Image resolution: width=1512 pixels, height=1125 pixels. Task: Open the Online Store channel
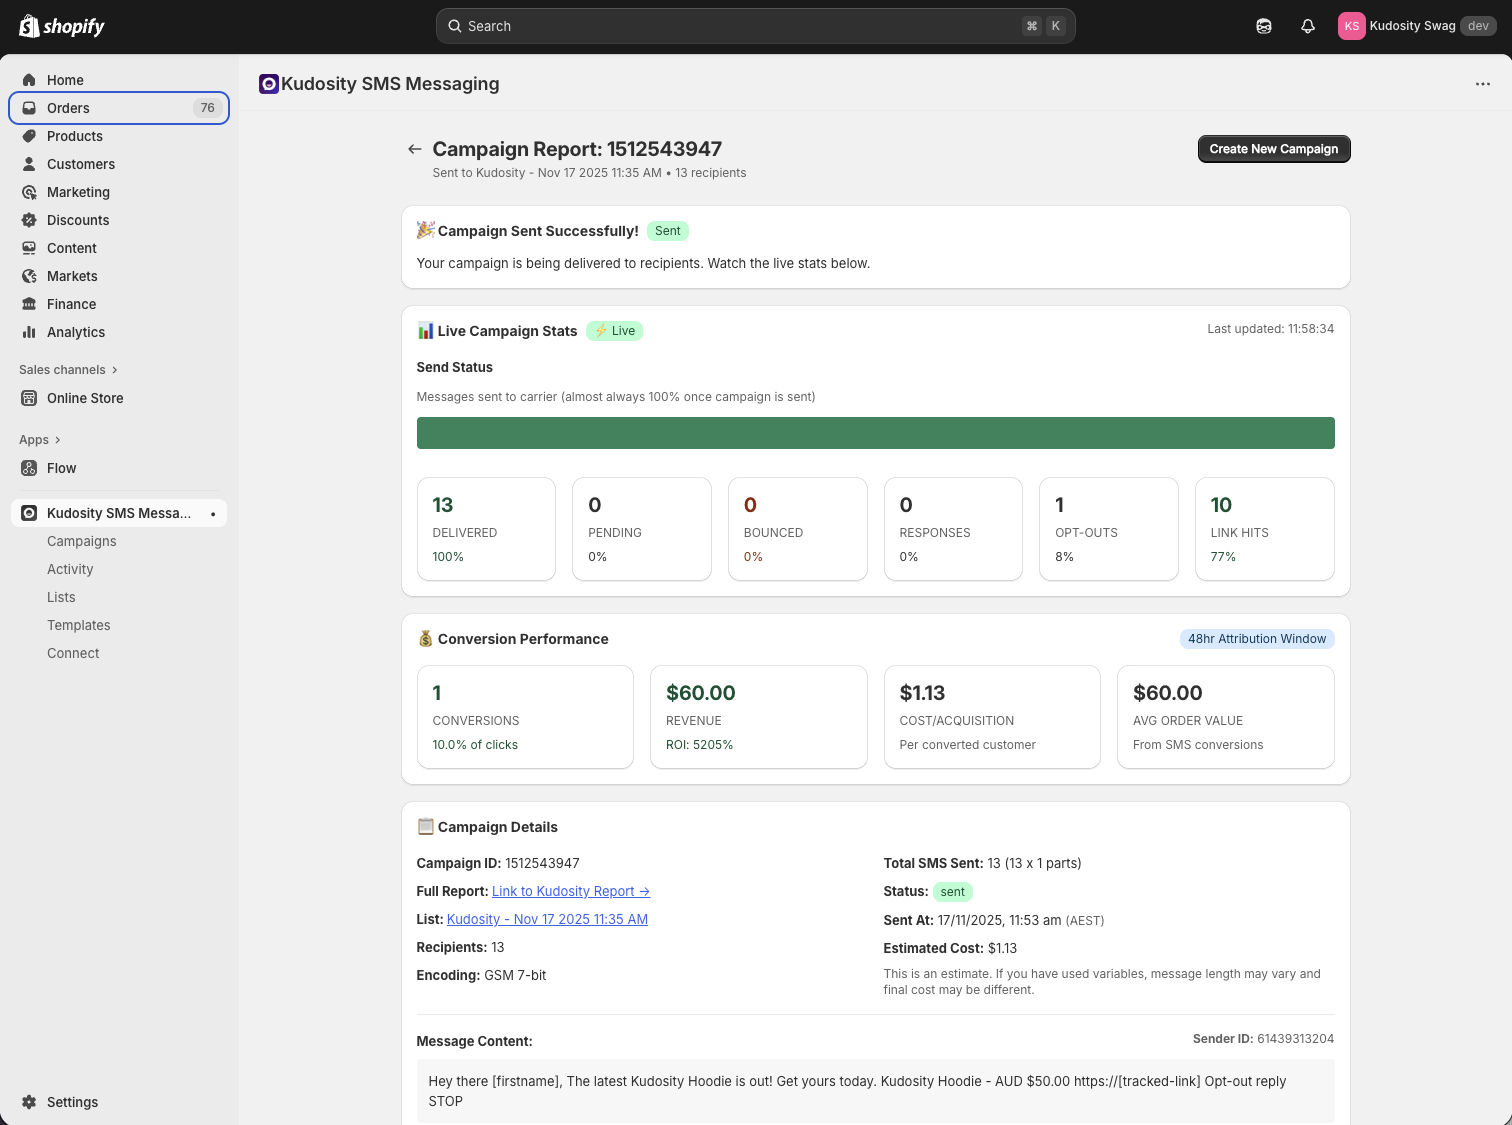tap(119, 398)
